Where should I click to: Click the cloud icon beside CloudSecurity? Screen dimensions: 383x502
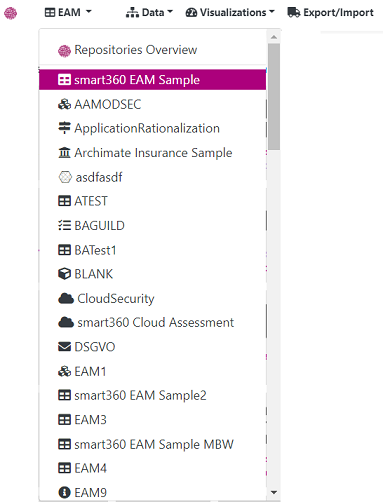[66, 298]
